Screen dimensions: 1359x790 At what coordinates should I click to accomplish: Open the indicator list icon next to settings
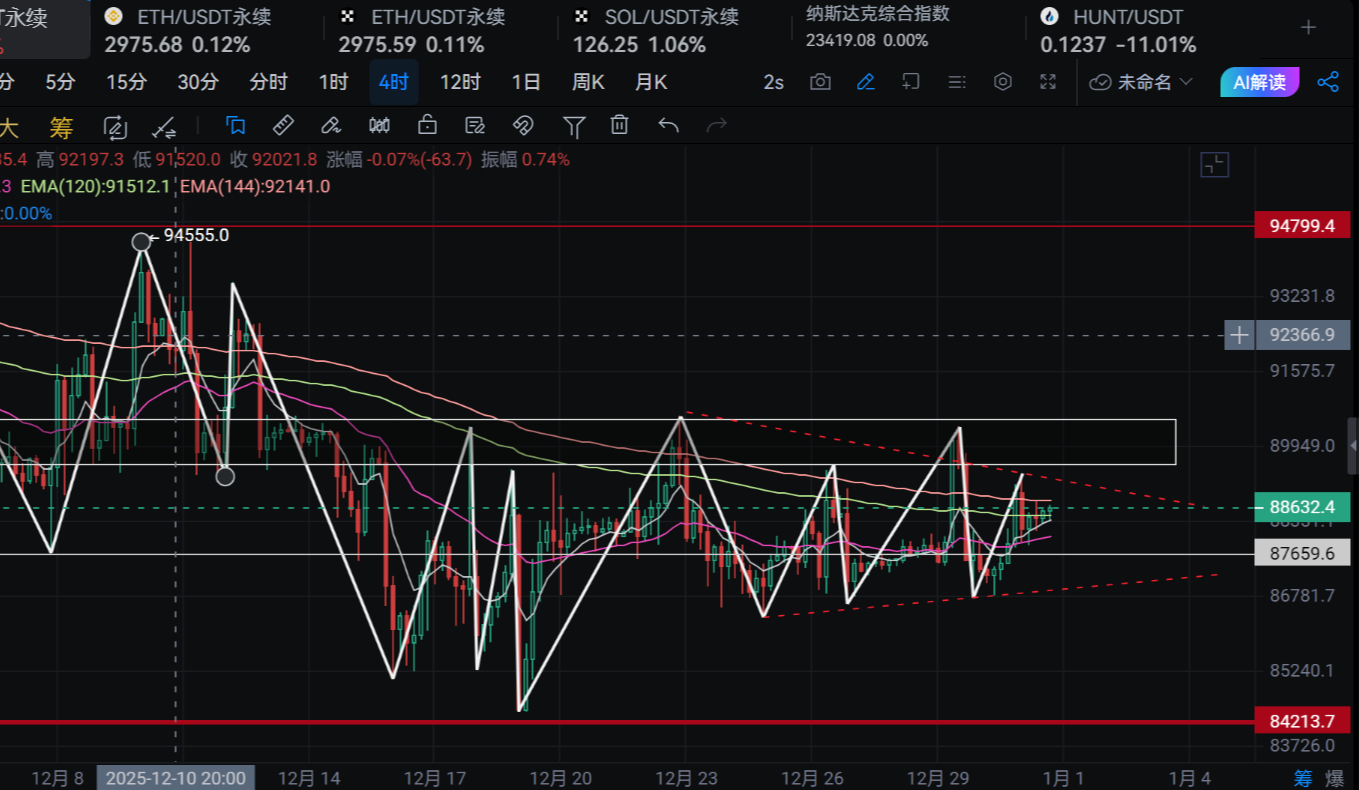[956, 83]
